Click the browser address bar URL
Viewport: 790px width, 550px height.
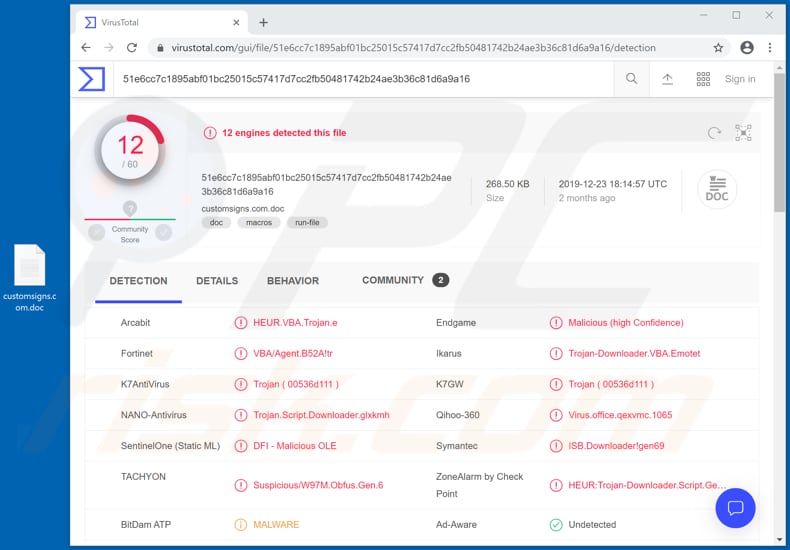pos(413,48)
